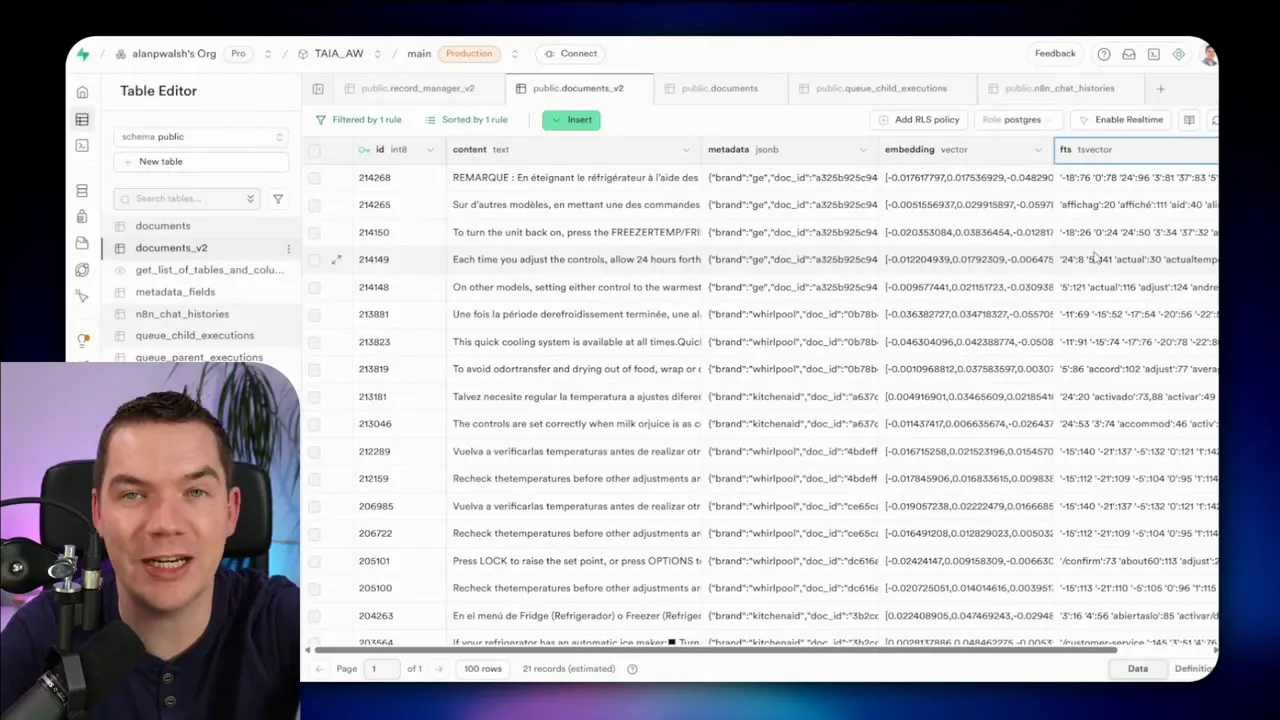Open the Table Editor sidebar icon

click(x=82, y=120)
